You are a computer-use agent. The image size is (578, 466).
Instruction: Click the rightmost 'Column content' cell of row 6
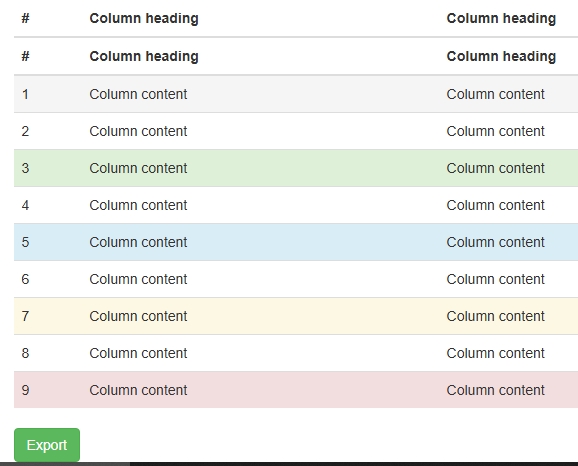pyautogui.click(x=495, y=279)
